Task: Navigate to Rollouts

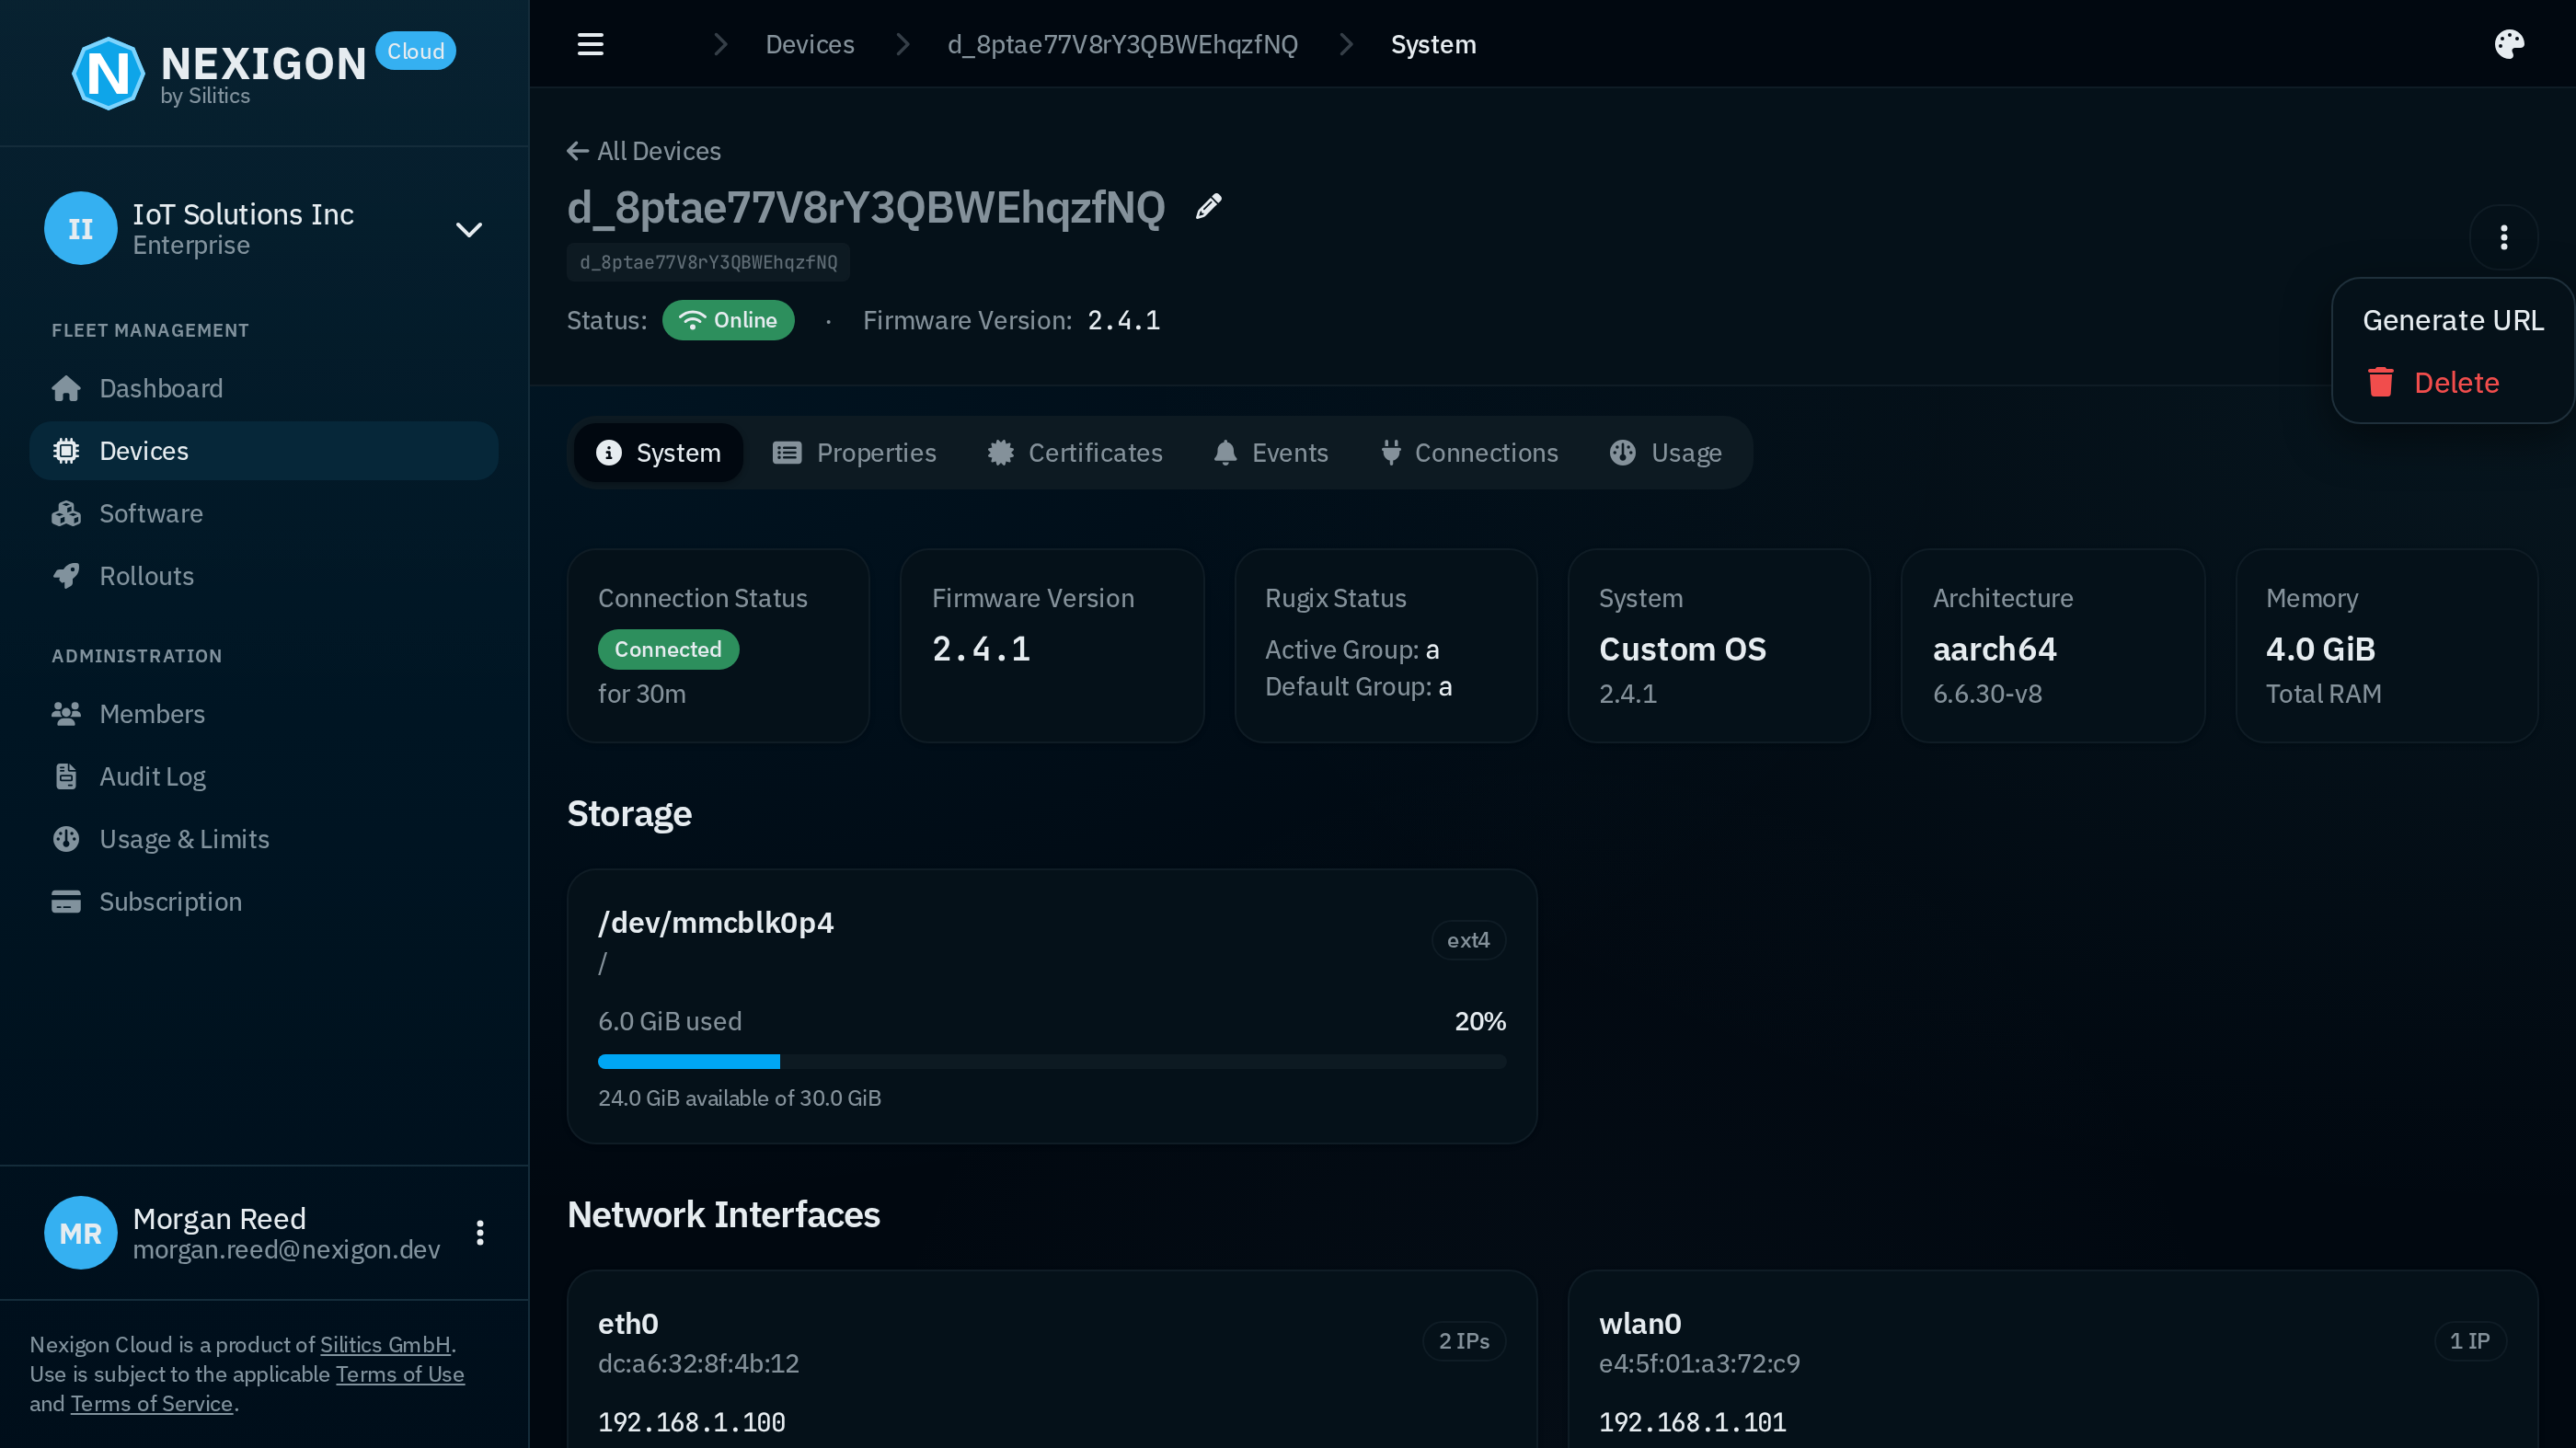Action: [x=146, y=575]
